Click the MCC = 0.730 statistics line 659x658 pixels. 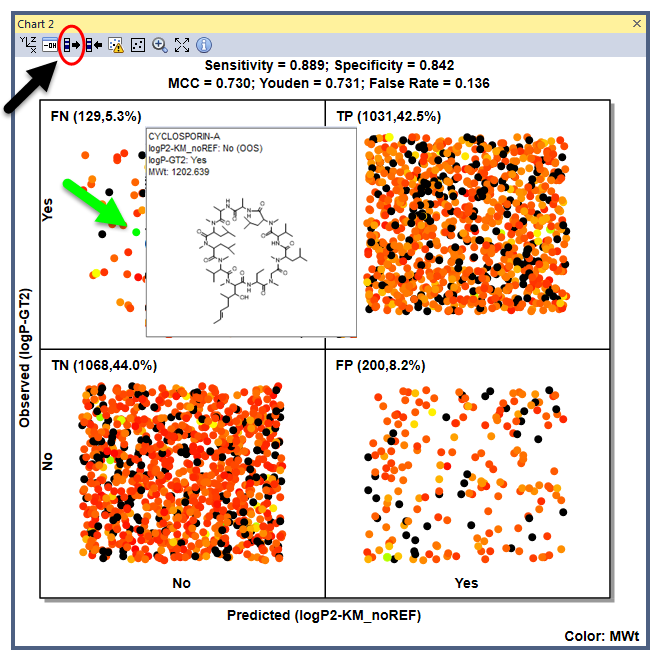(329, 83)
